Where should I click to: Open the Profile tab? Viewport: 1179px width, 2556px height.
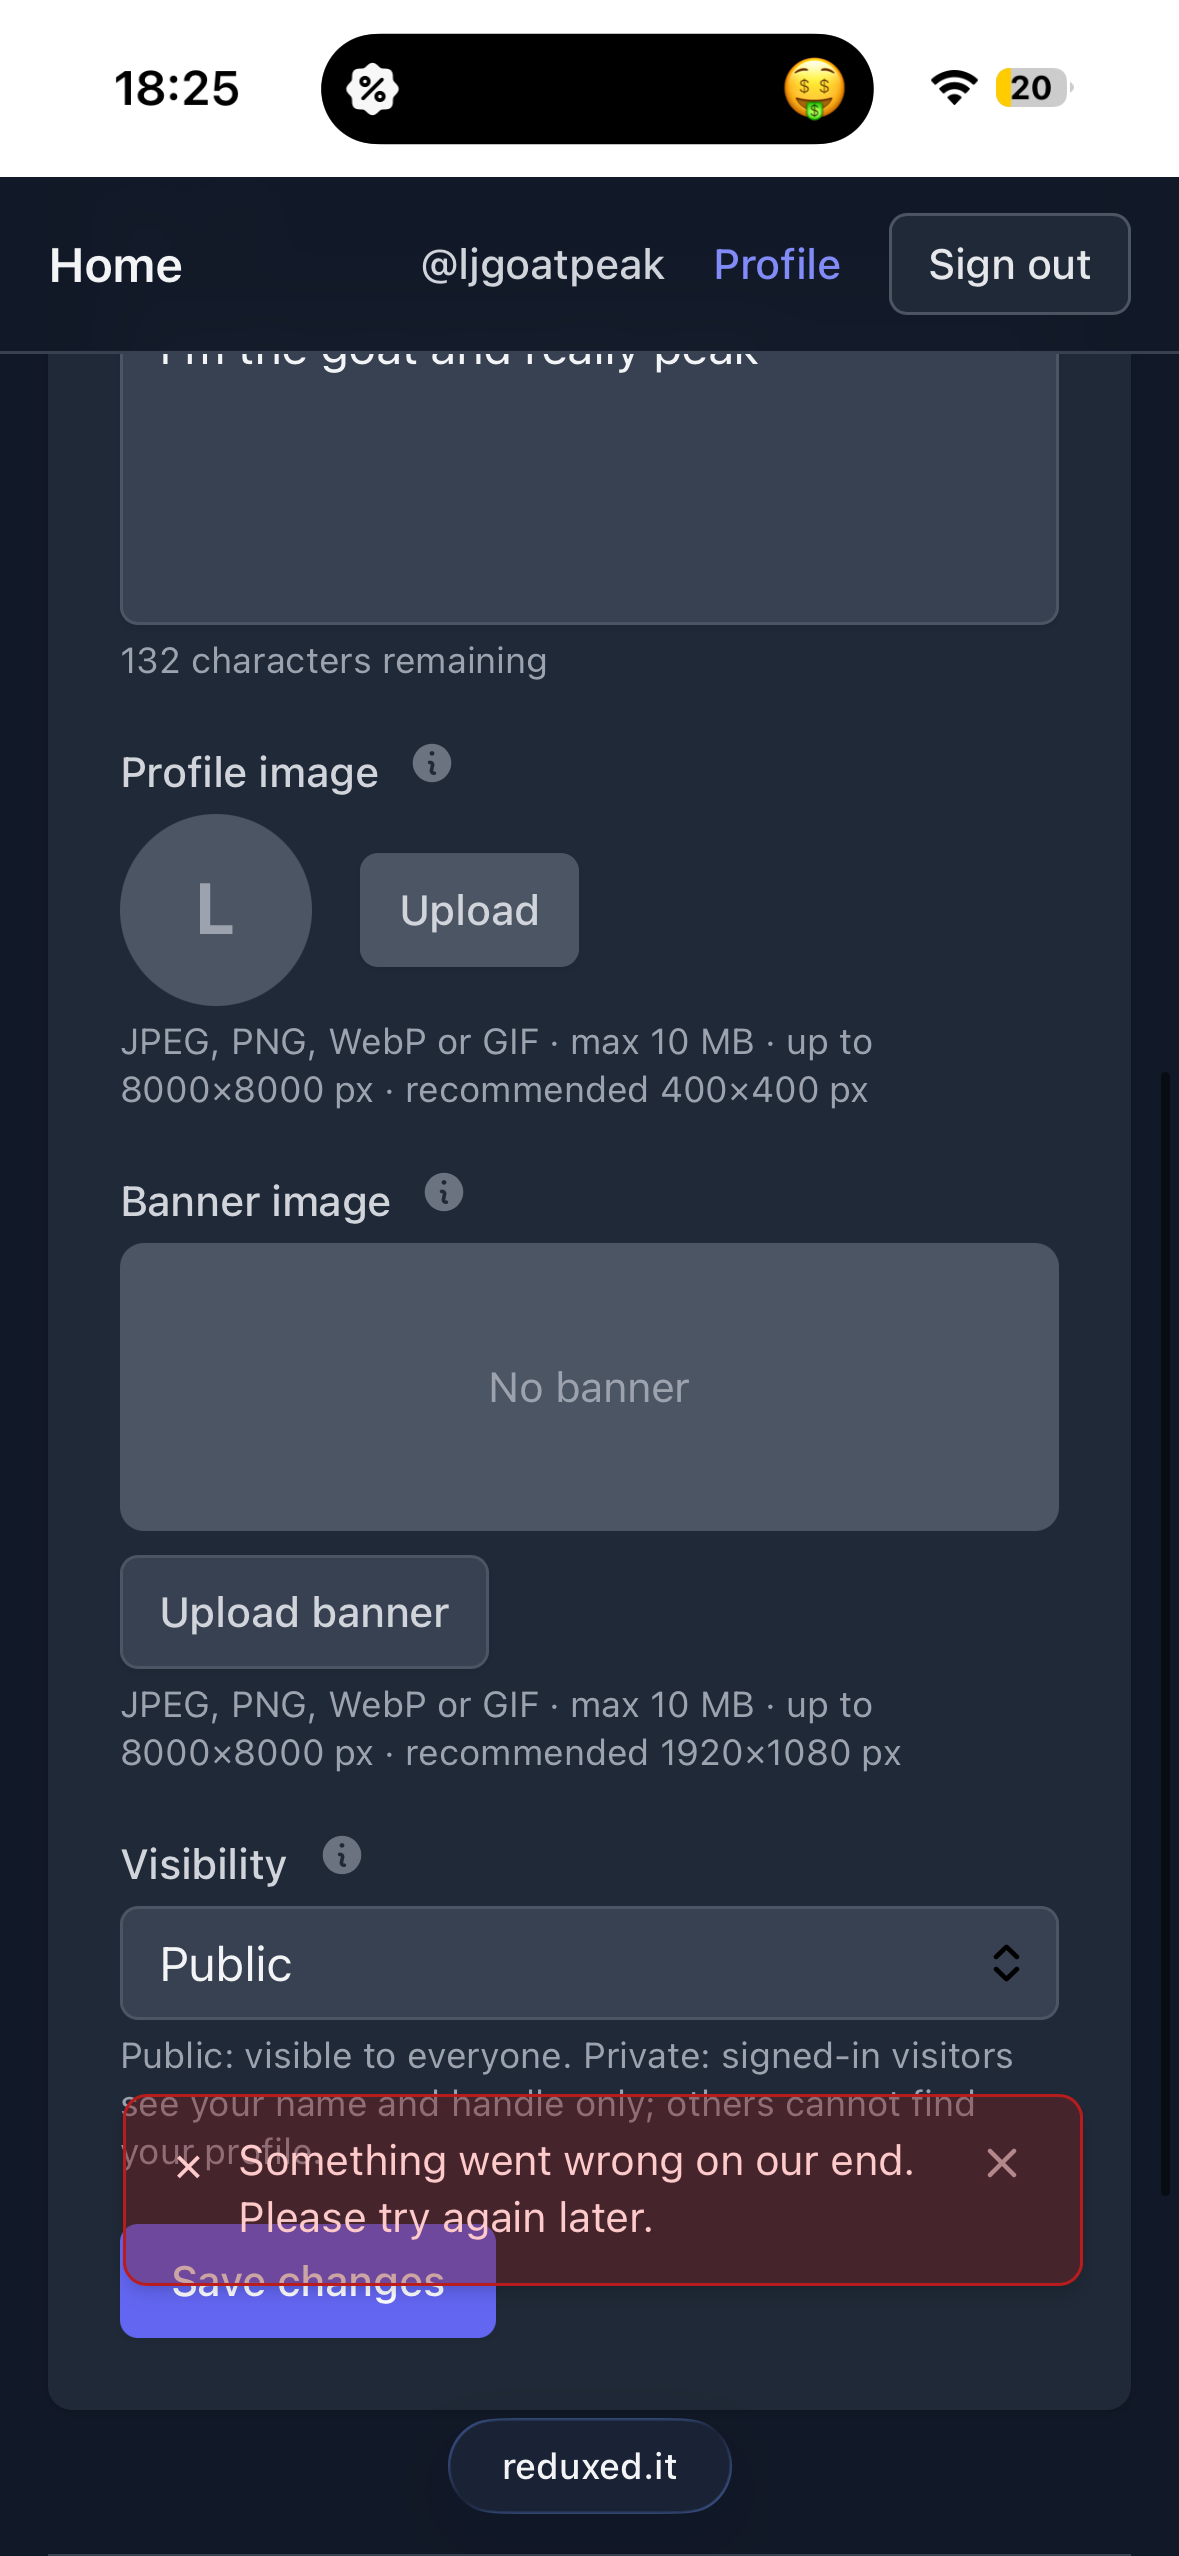(x=777, y=265)
